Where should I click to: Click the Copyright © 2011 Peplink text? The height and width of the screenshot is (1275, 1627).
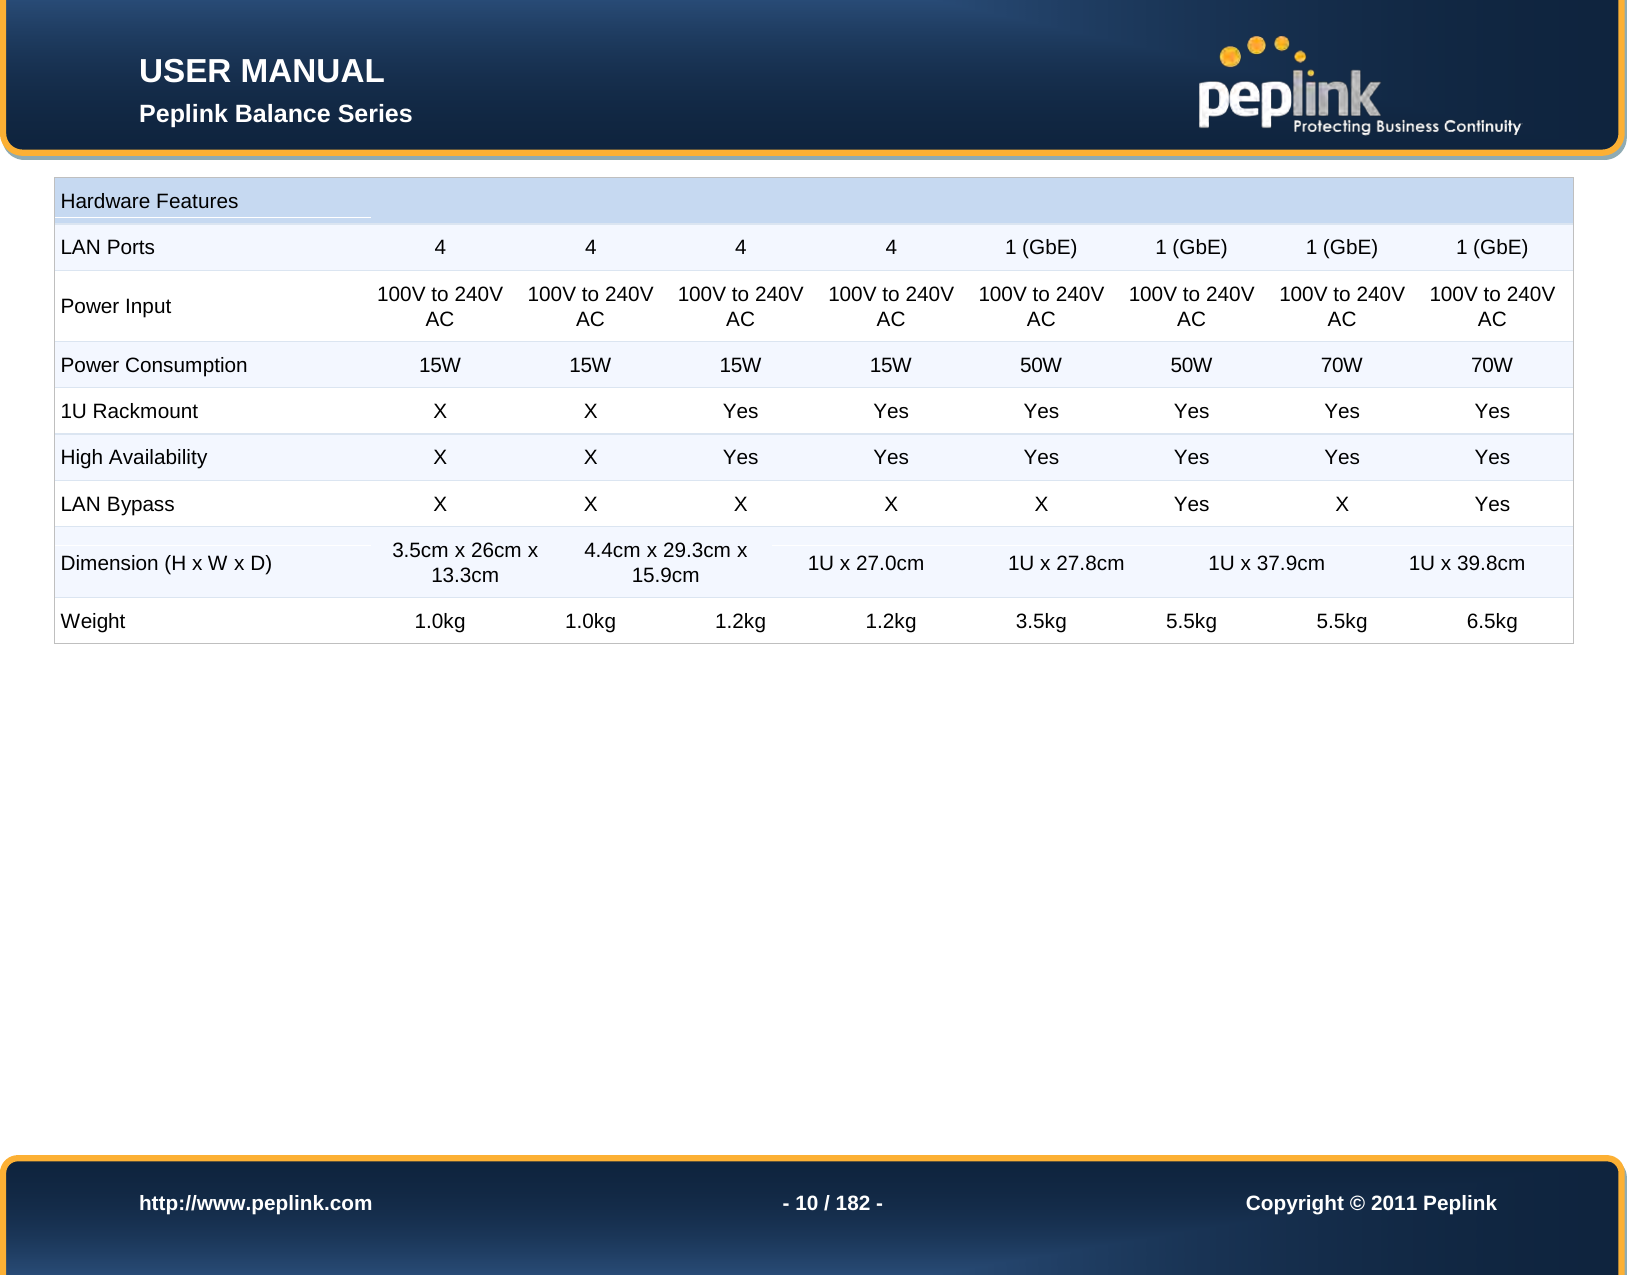1370,1203
